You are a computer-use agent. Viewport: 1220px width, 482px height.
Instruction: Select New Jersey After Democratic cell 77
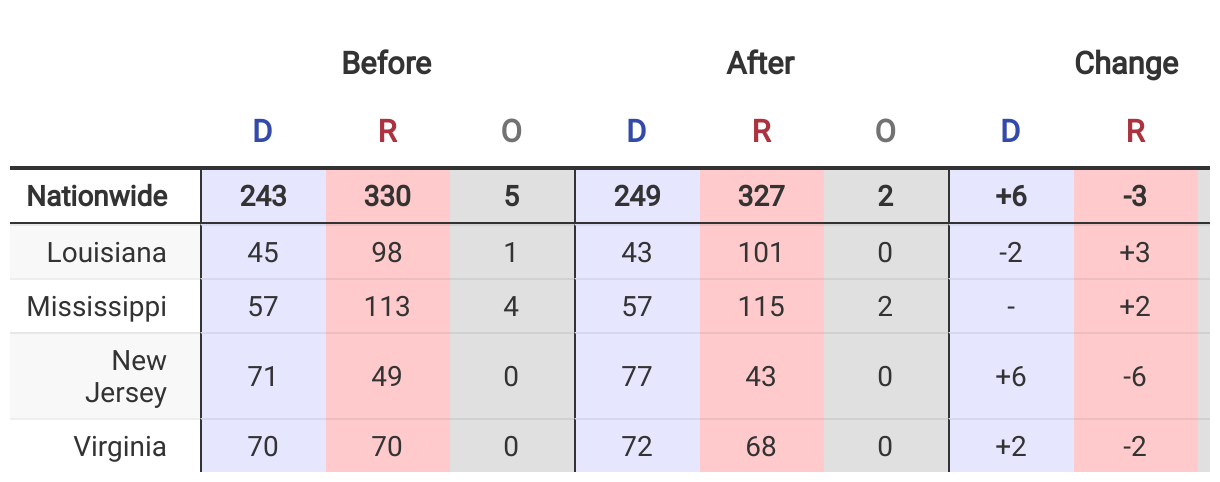[x=637, y=377]
